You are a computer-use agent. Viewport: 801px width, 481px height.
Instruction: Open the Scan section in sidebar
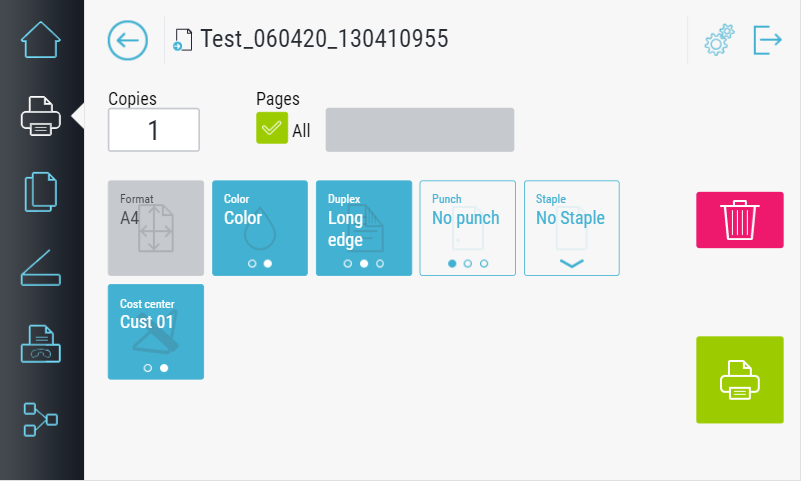pos(41,268)
